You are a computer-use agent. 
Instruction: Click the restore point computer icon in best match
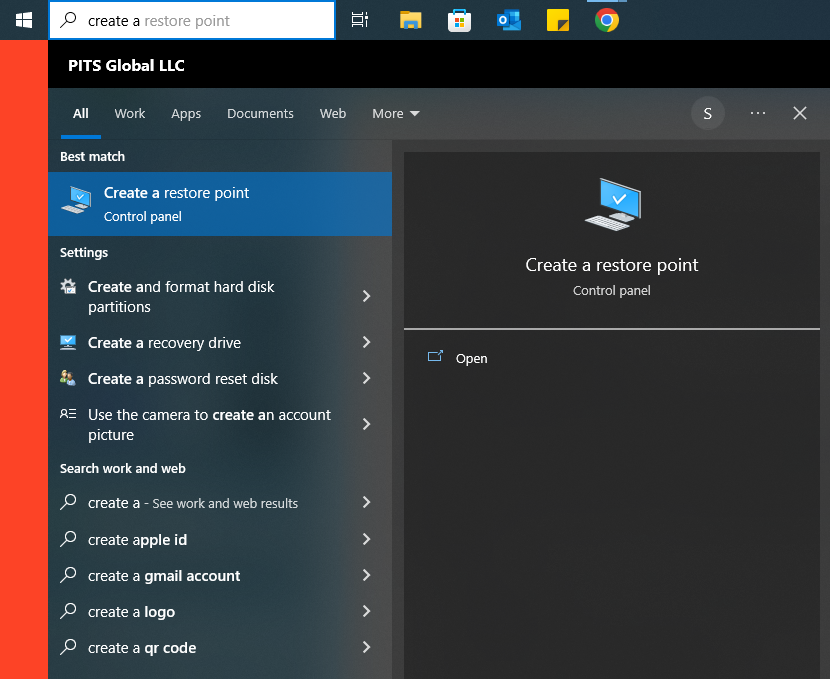click(x=77, y=201)
